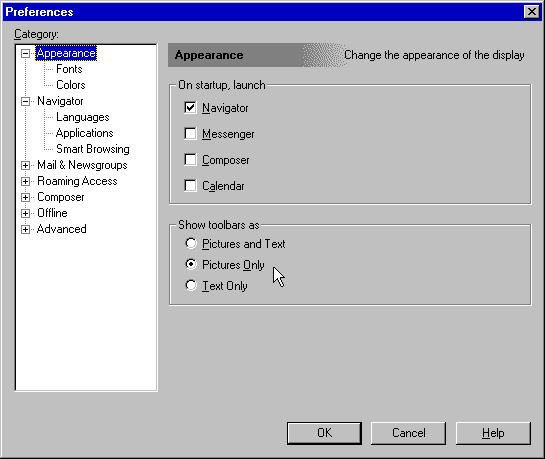
Task: Select Languages under Navigator
Action: (83, 117)
